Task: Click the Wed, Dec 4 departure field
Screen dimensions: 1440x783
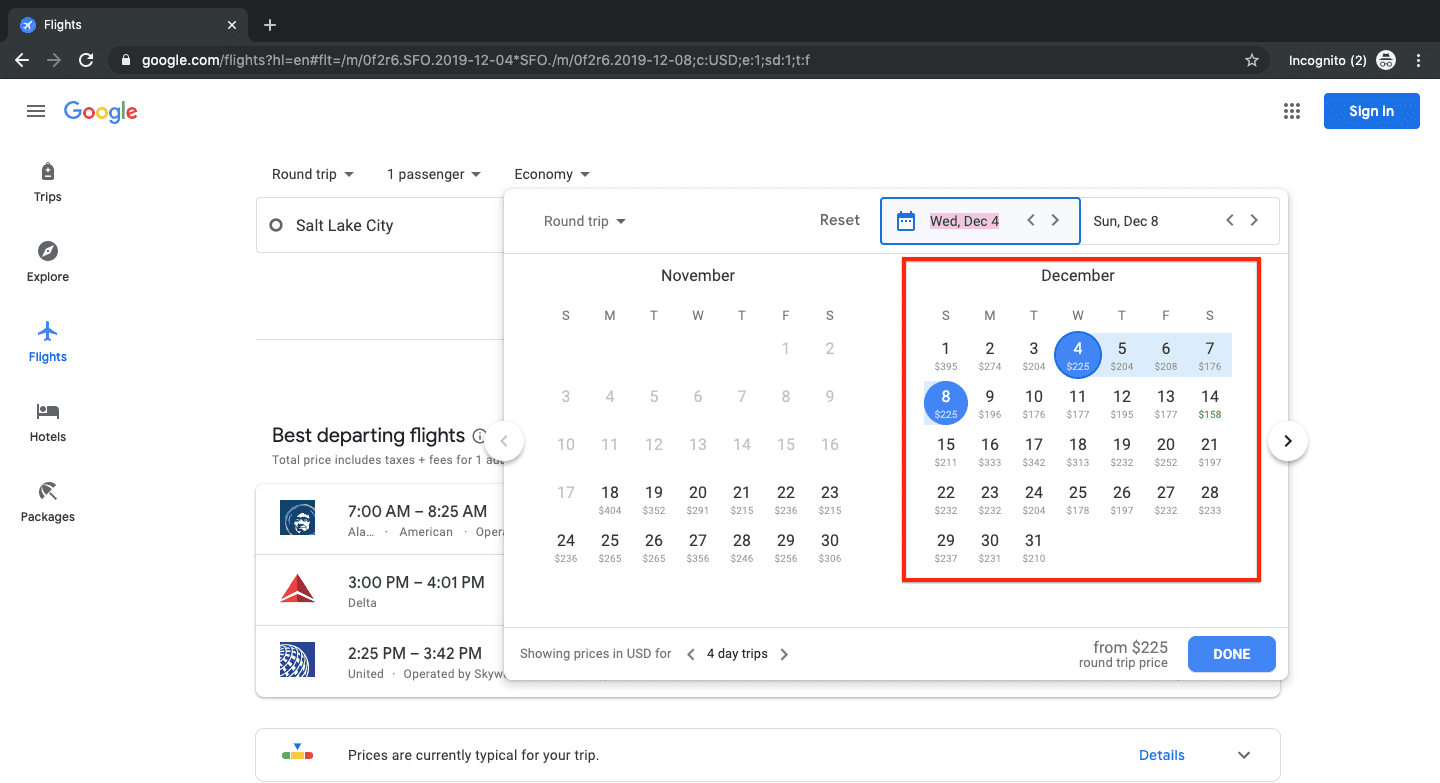Action: pyautogui.click(x=980, y=221)
